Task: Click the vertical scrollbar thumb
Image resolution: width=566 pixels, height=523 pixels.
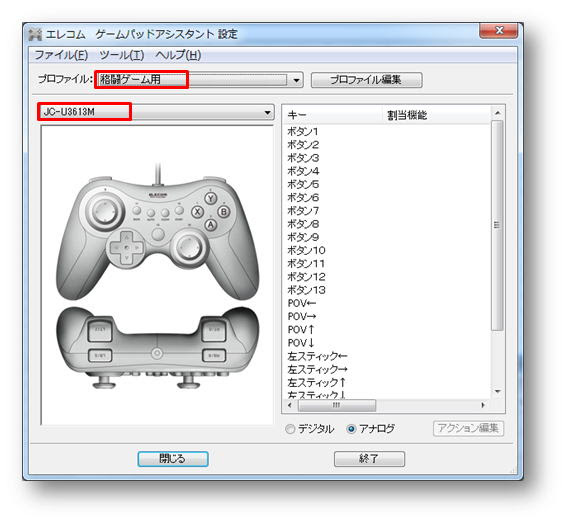Action: 498,225
